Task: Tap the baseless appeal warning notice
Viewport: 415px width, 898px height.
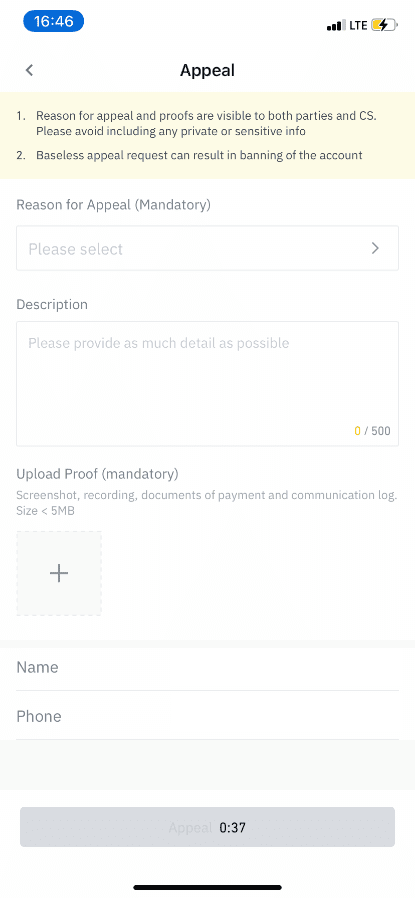Action: point(199,155)
